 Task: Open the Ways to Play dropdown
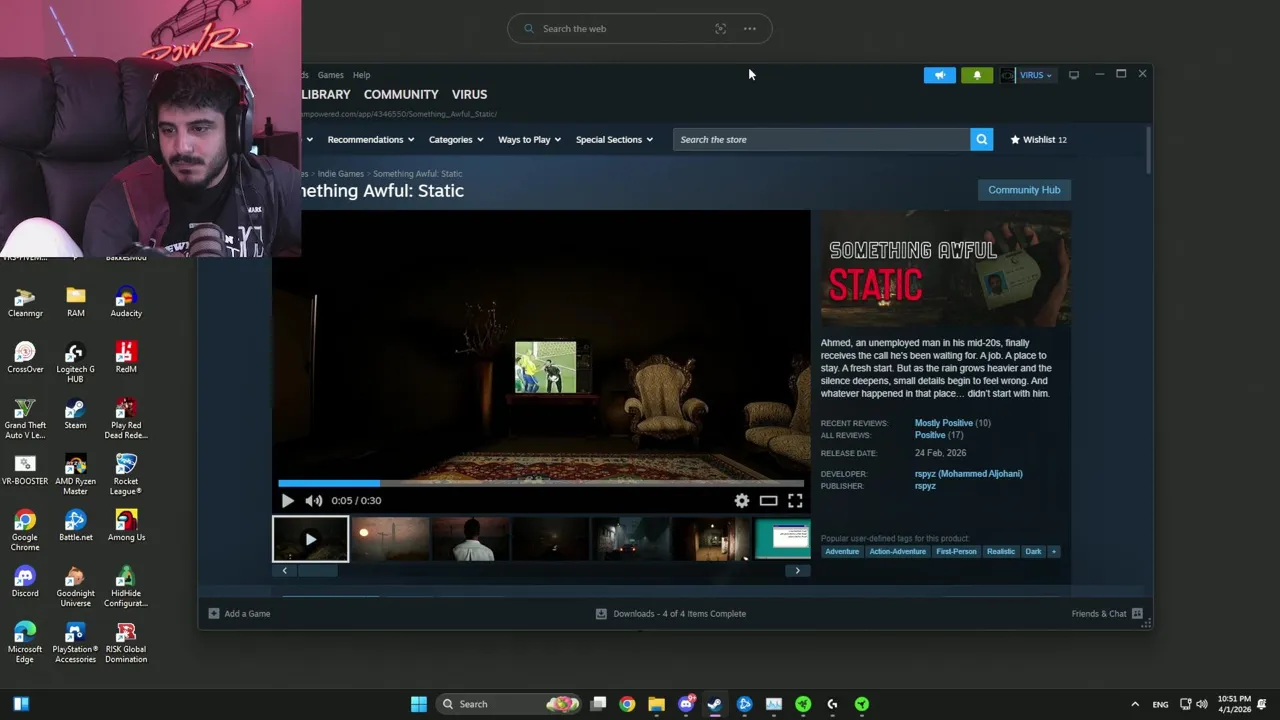[x=529, y=140]
